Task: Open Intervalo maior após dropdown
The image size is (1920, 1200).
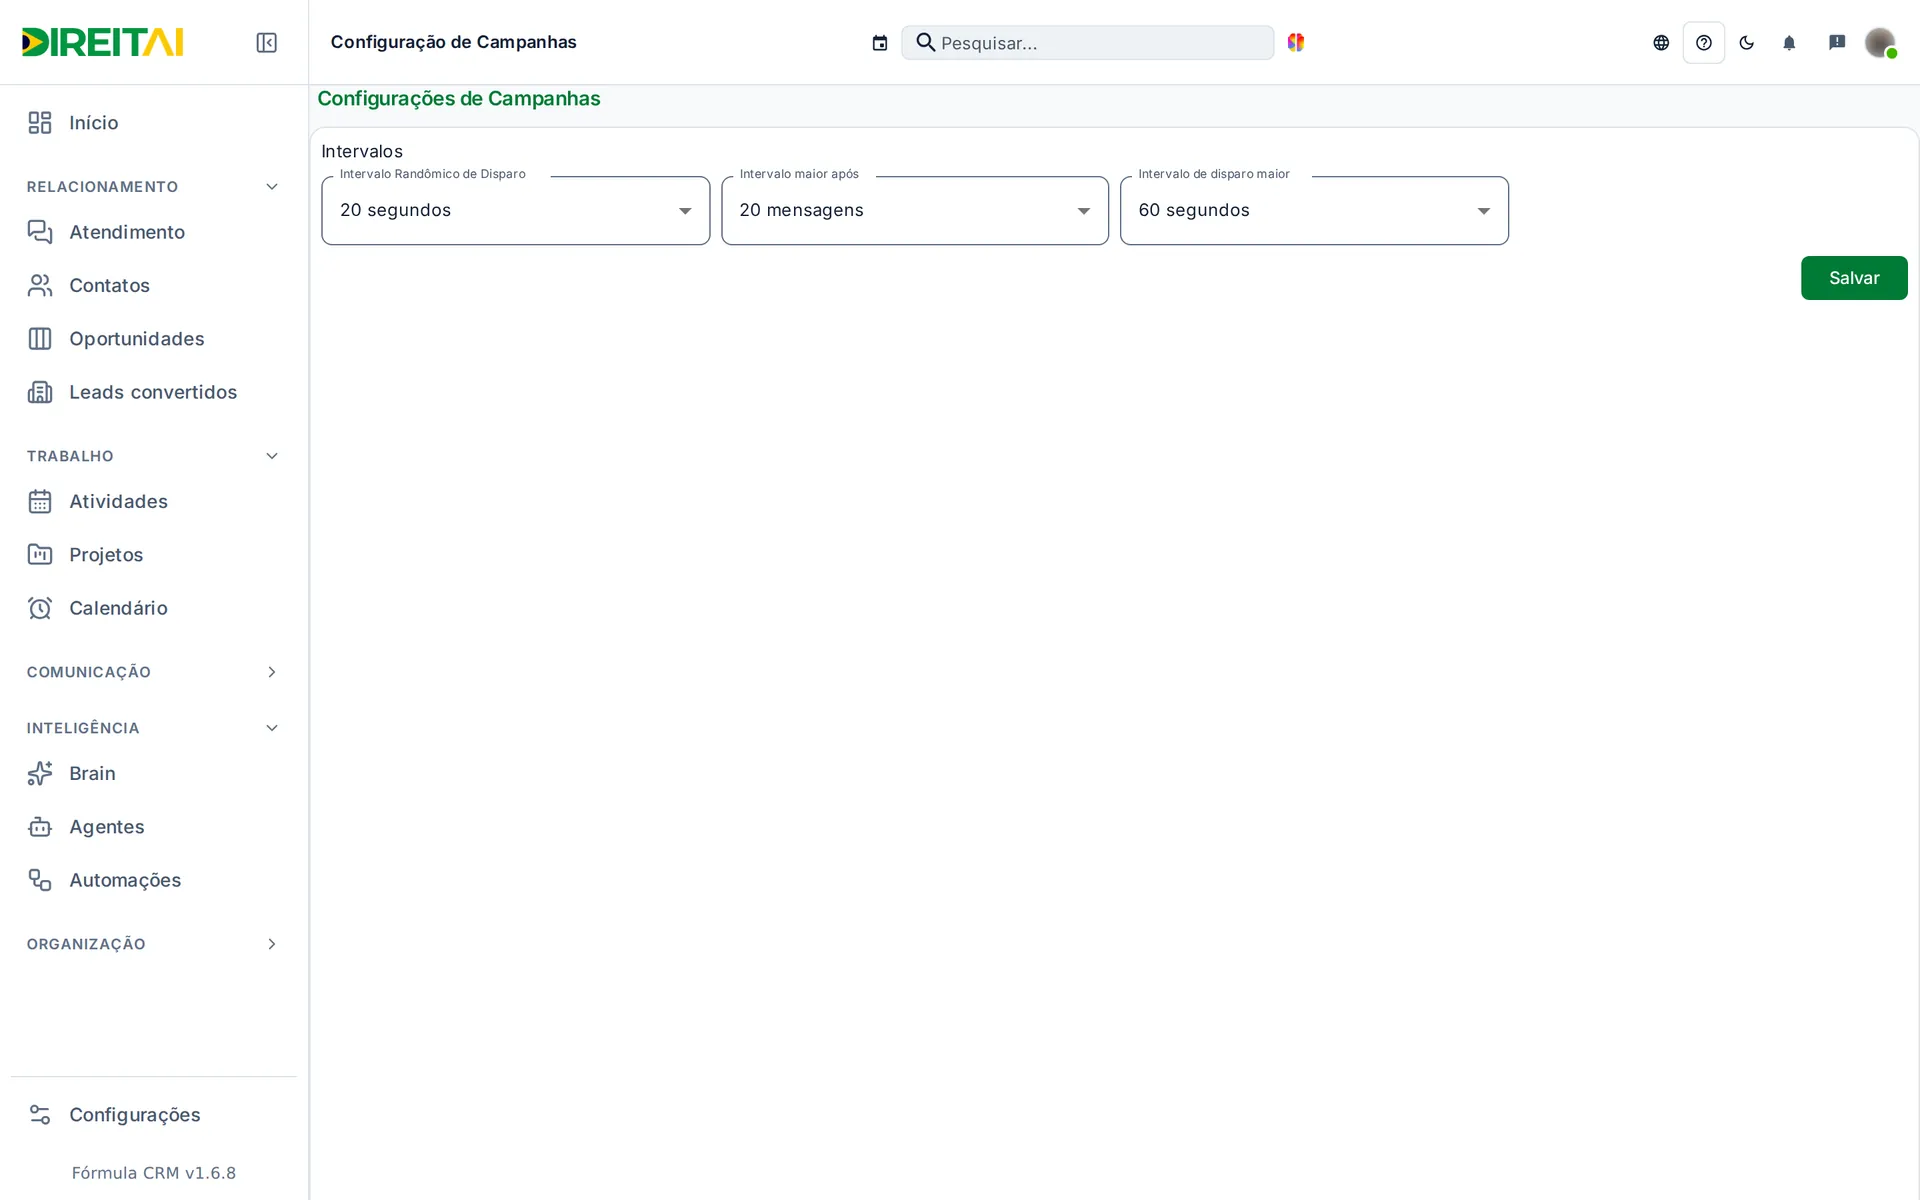Action: (915, 210)
